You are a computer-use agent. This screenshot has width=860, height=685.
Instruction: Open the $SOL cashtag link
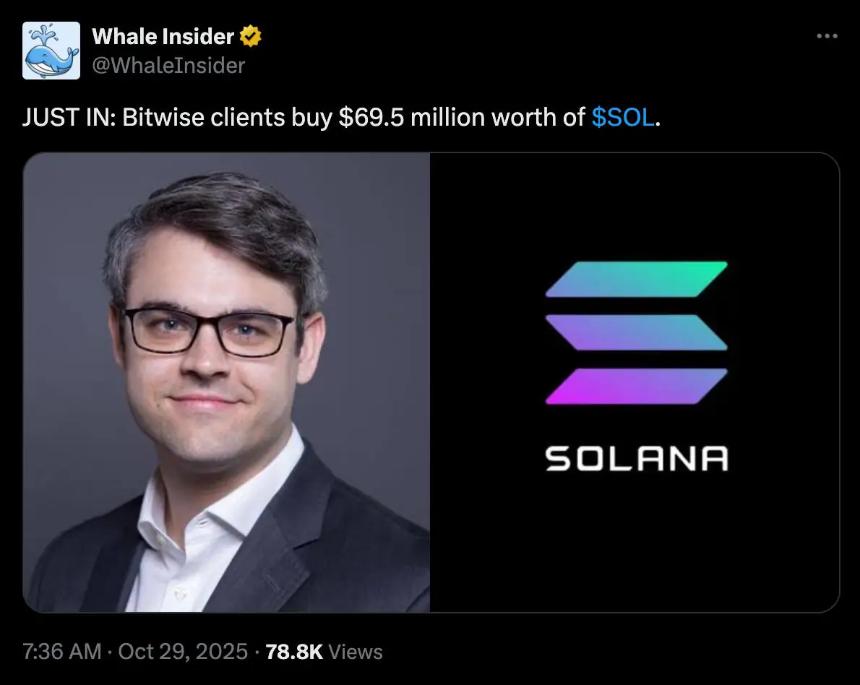point(623,117)
